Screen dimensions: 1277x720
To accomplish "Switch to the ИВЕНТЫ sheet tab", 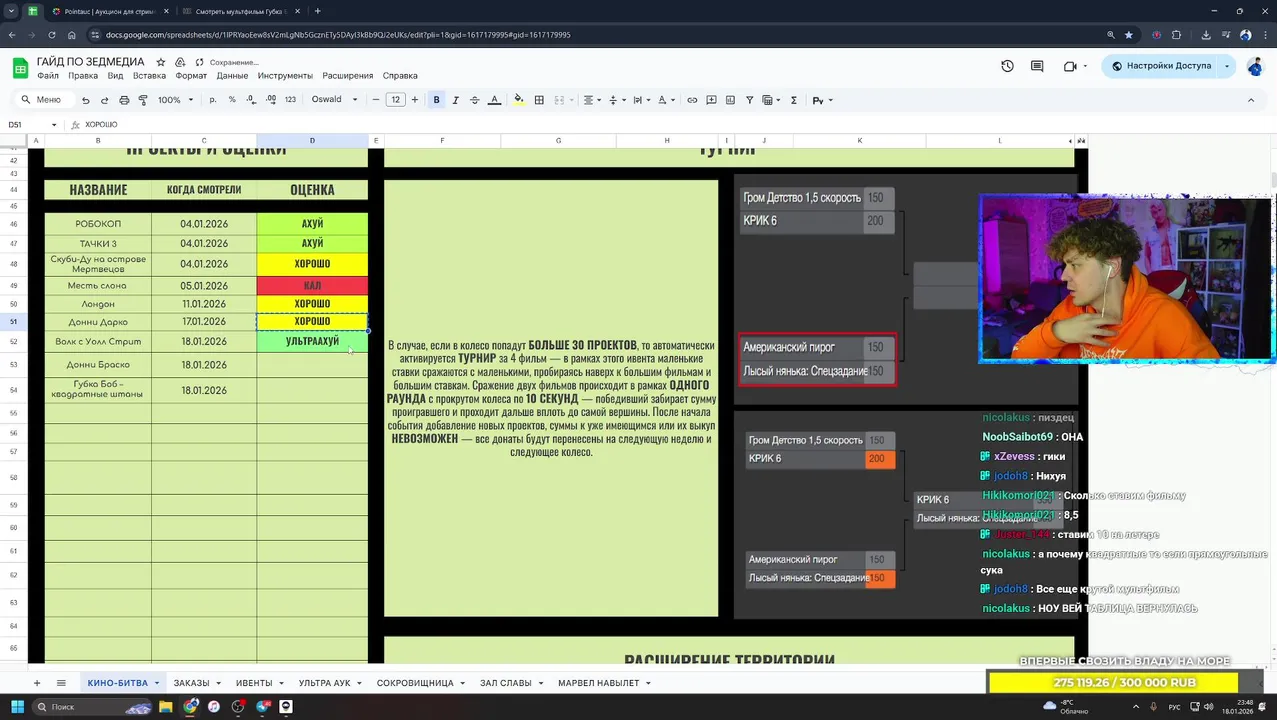I will click(254, 683).
